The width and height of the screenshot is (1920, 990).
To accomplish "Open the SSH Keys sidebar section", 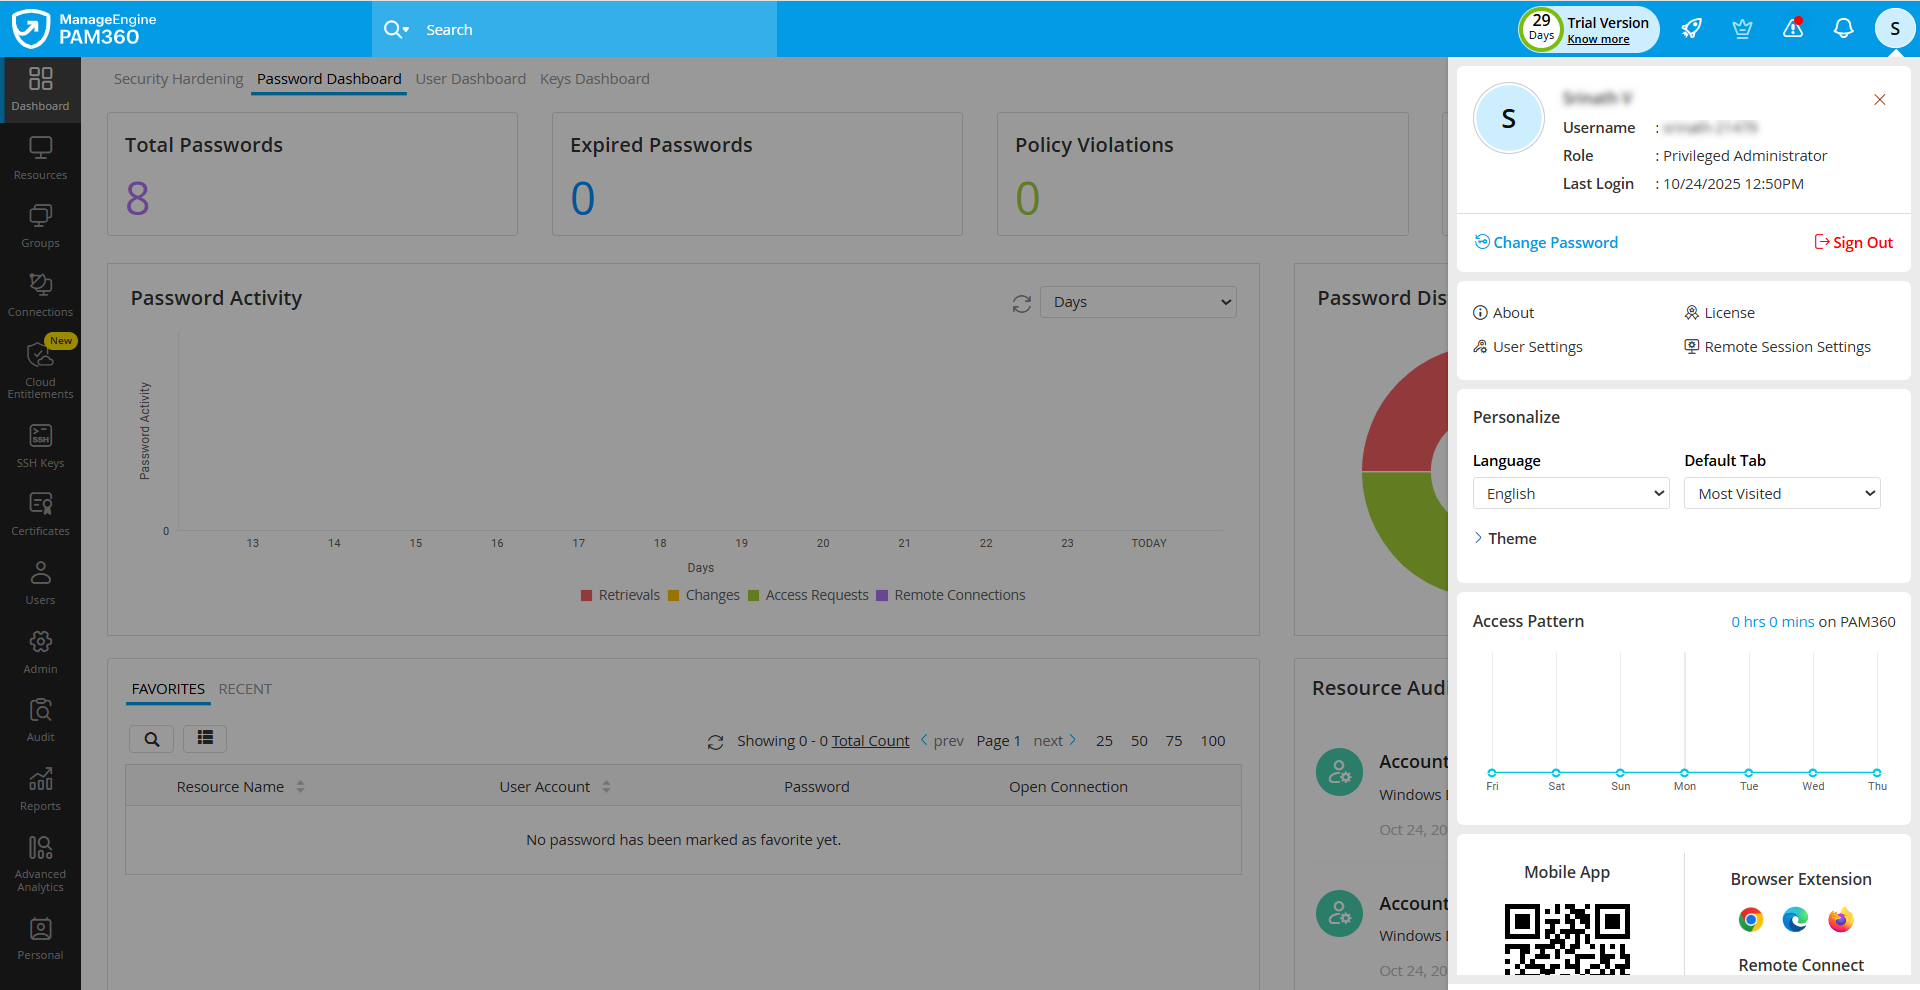I will (x=40, y=445).
